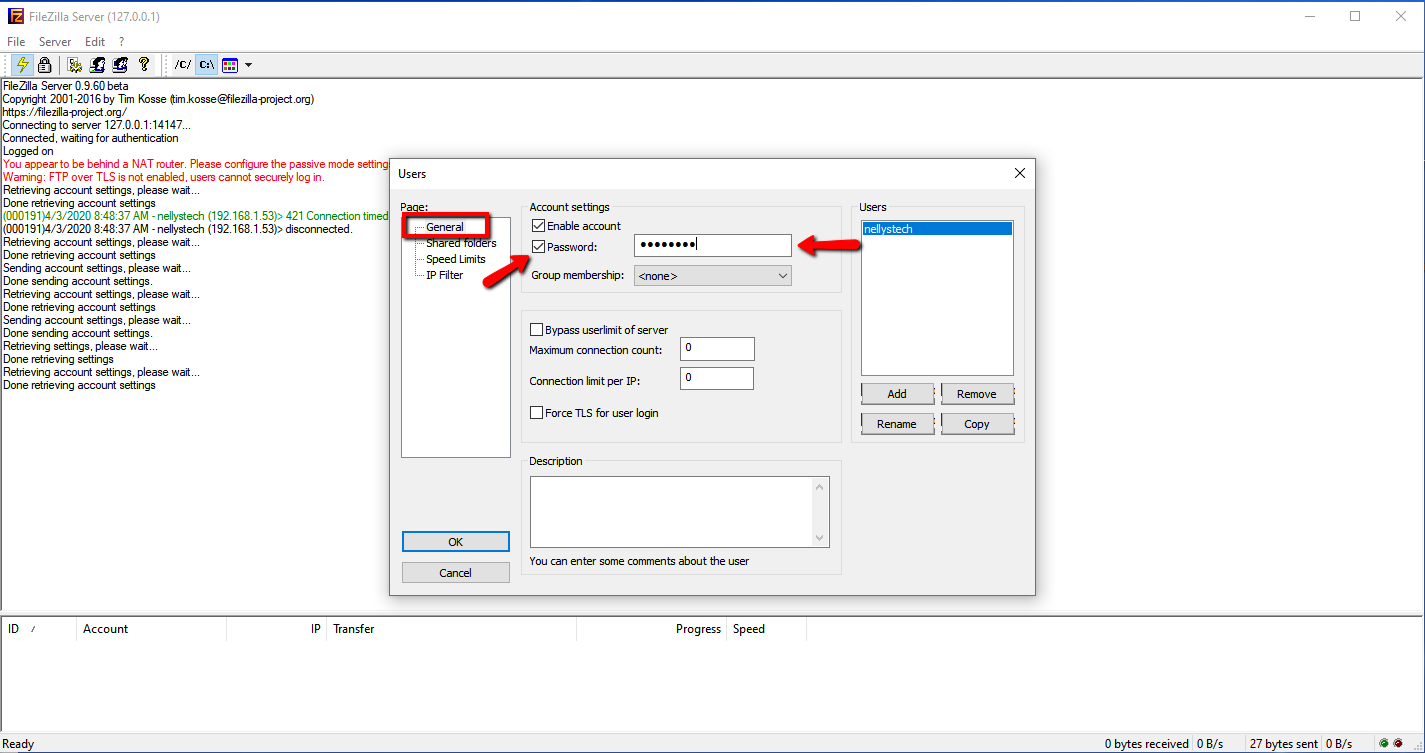
Task: Click the IP column header
Action: tap(277, 629)
